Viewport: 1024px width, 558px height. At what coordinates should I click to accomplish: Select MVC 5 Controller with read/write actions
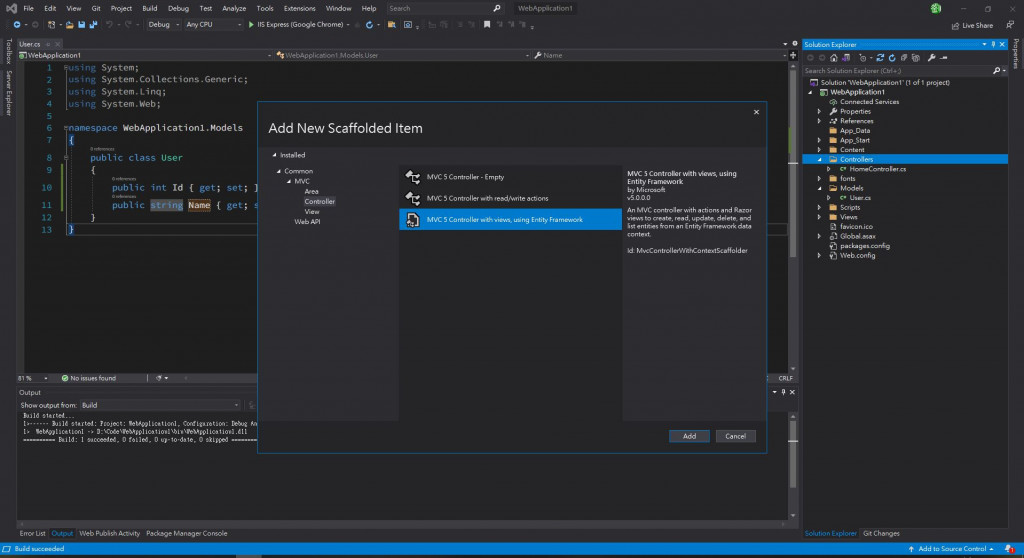(510, 199)
